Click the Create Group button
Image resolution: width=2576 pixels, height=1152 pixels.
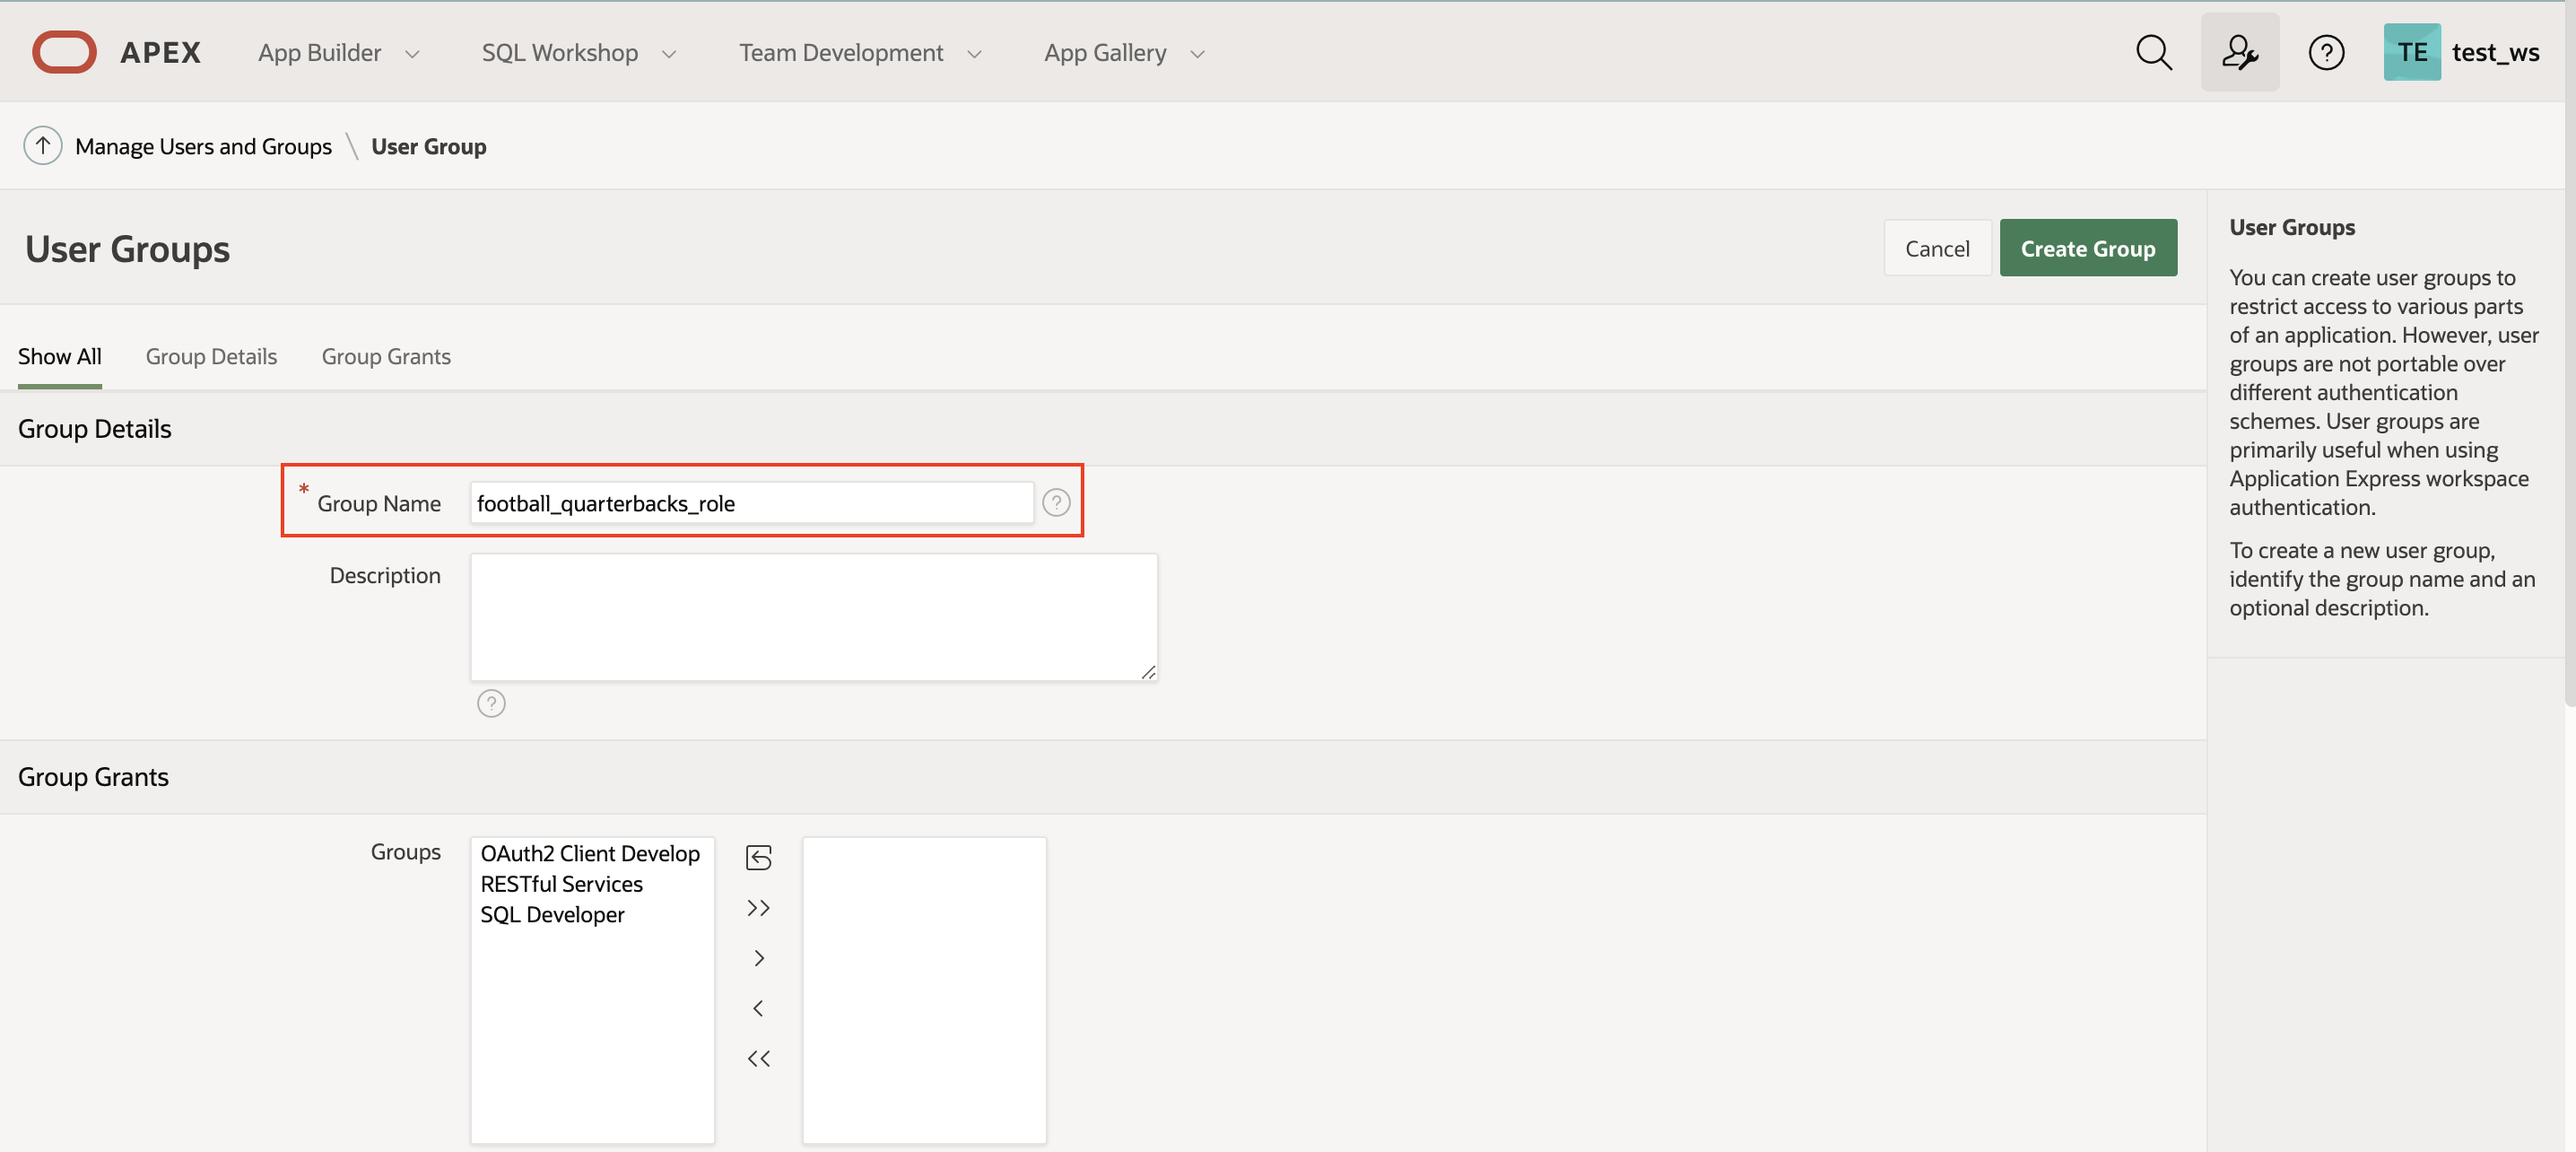[x=2088, y=248]
